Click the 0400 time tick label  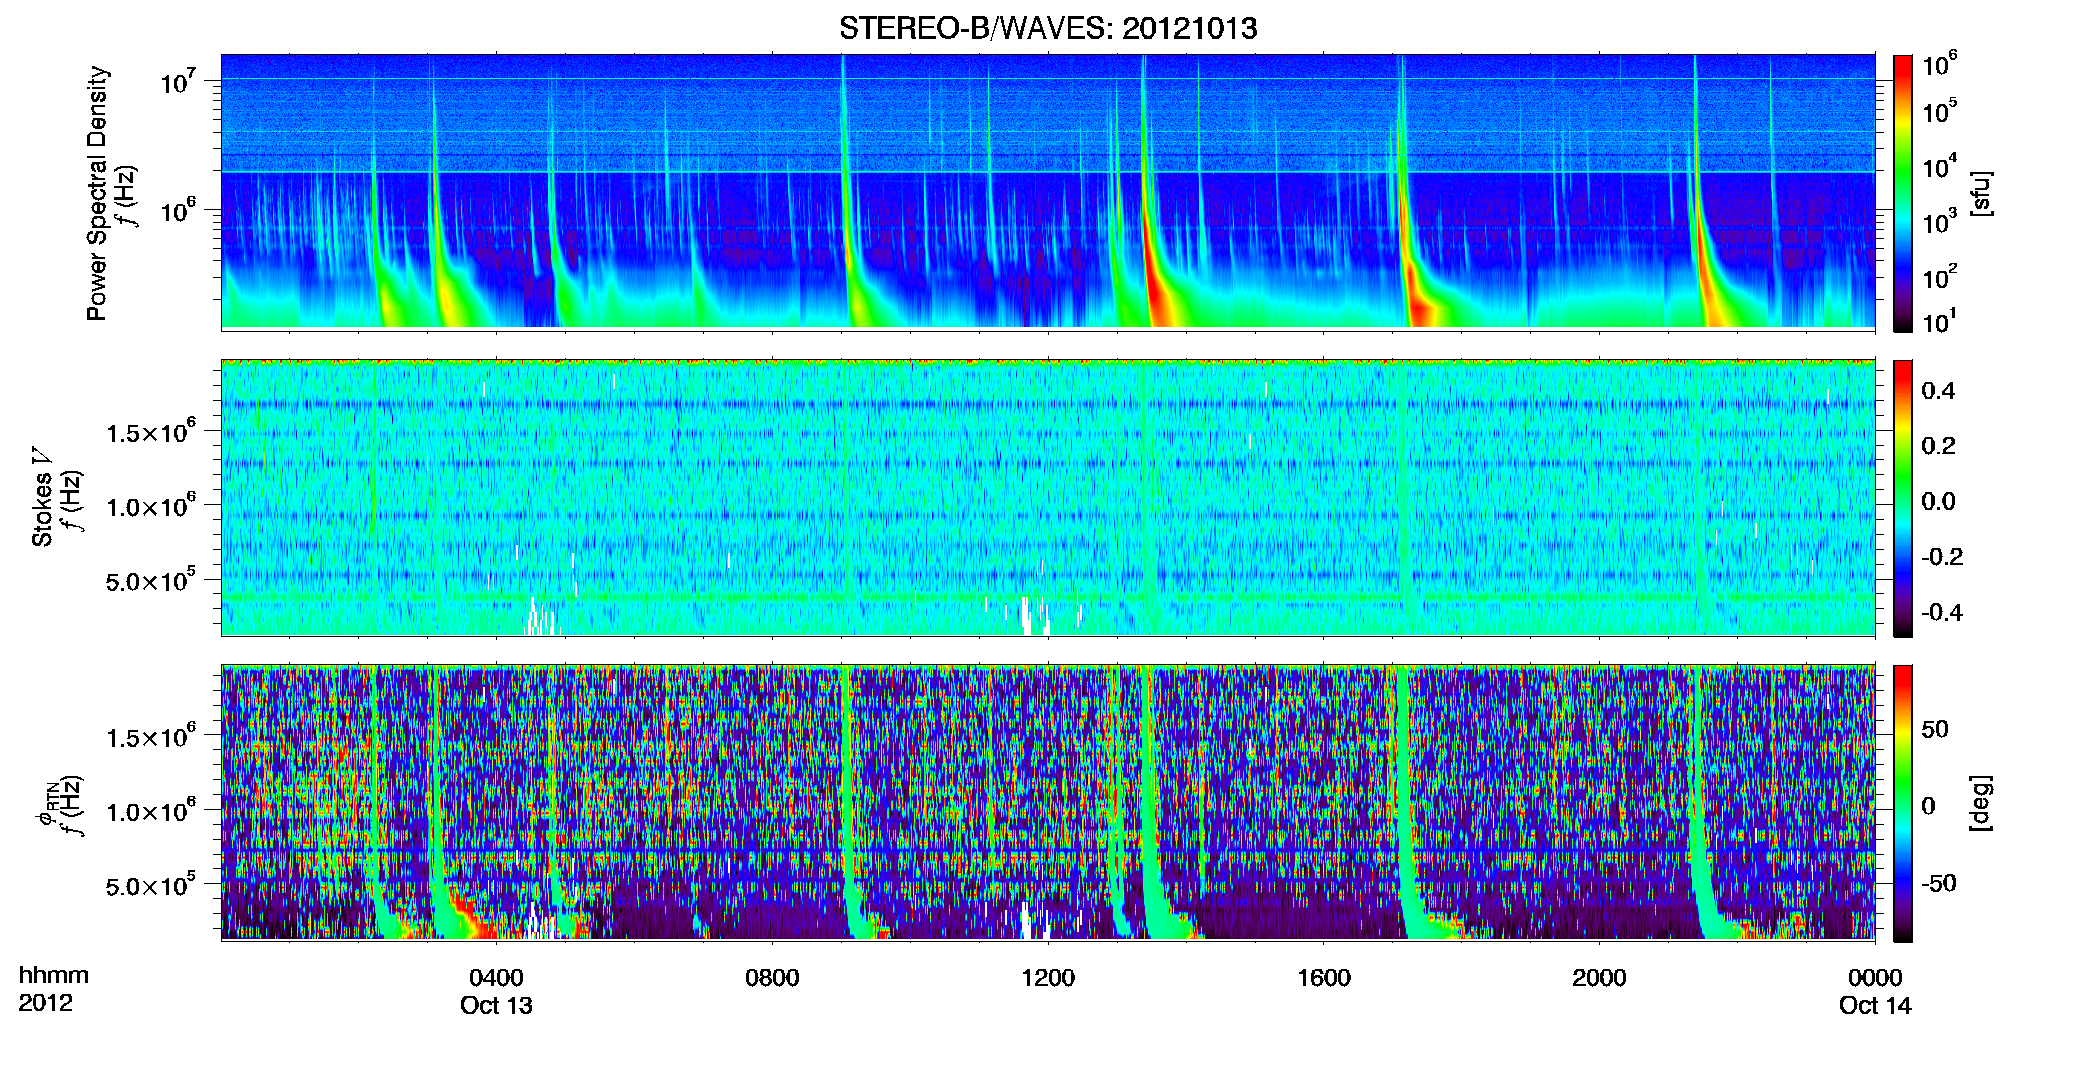click(x=496, y=977)
